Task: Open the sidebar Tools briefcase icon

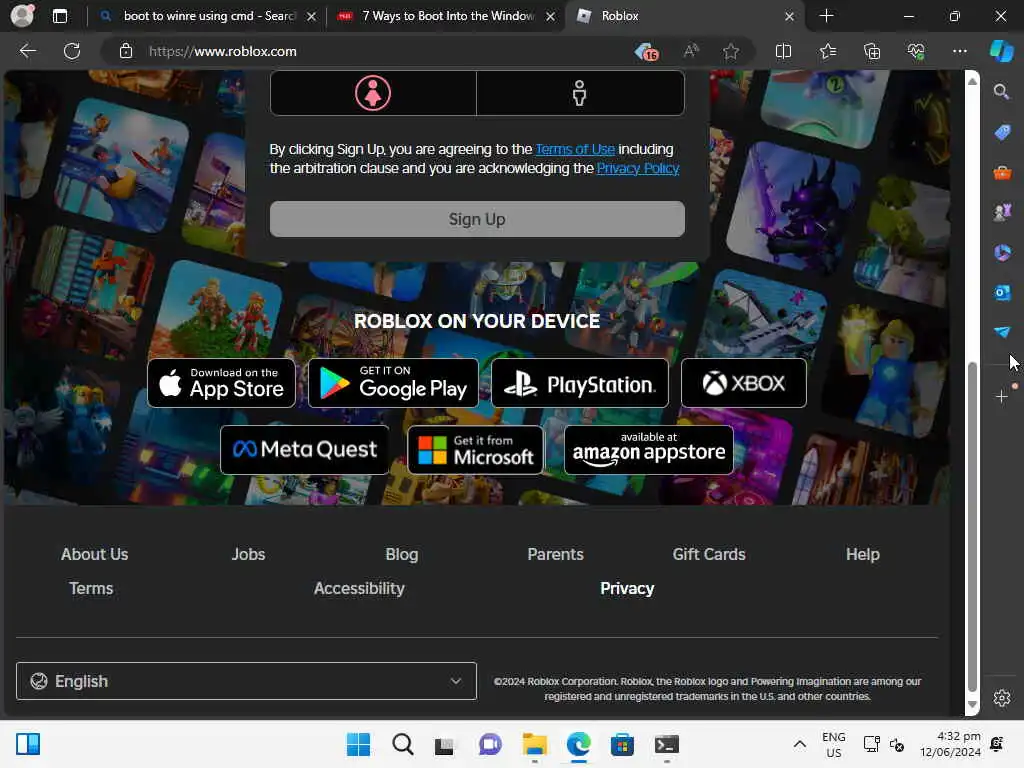Action: coord(1002,172)
